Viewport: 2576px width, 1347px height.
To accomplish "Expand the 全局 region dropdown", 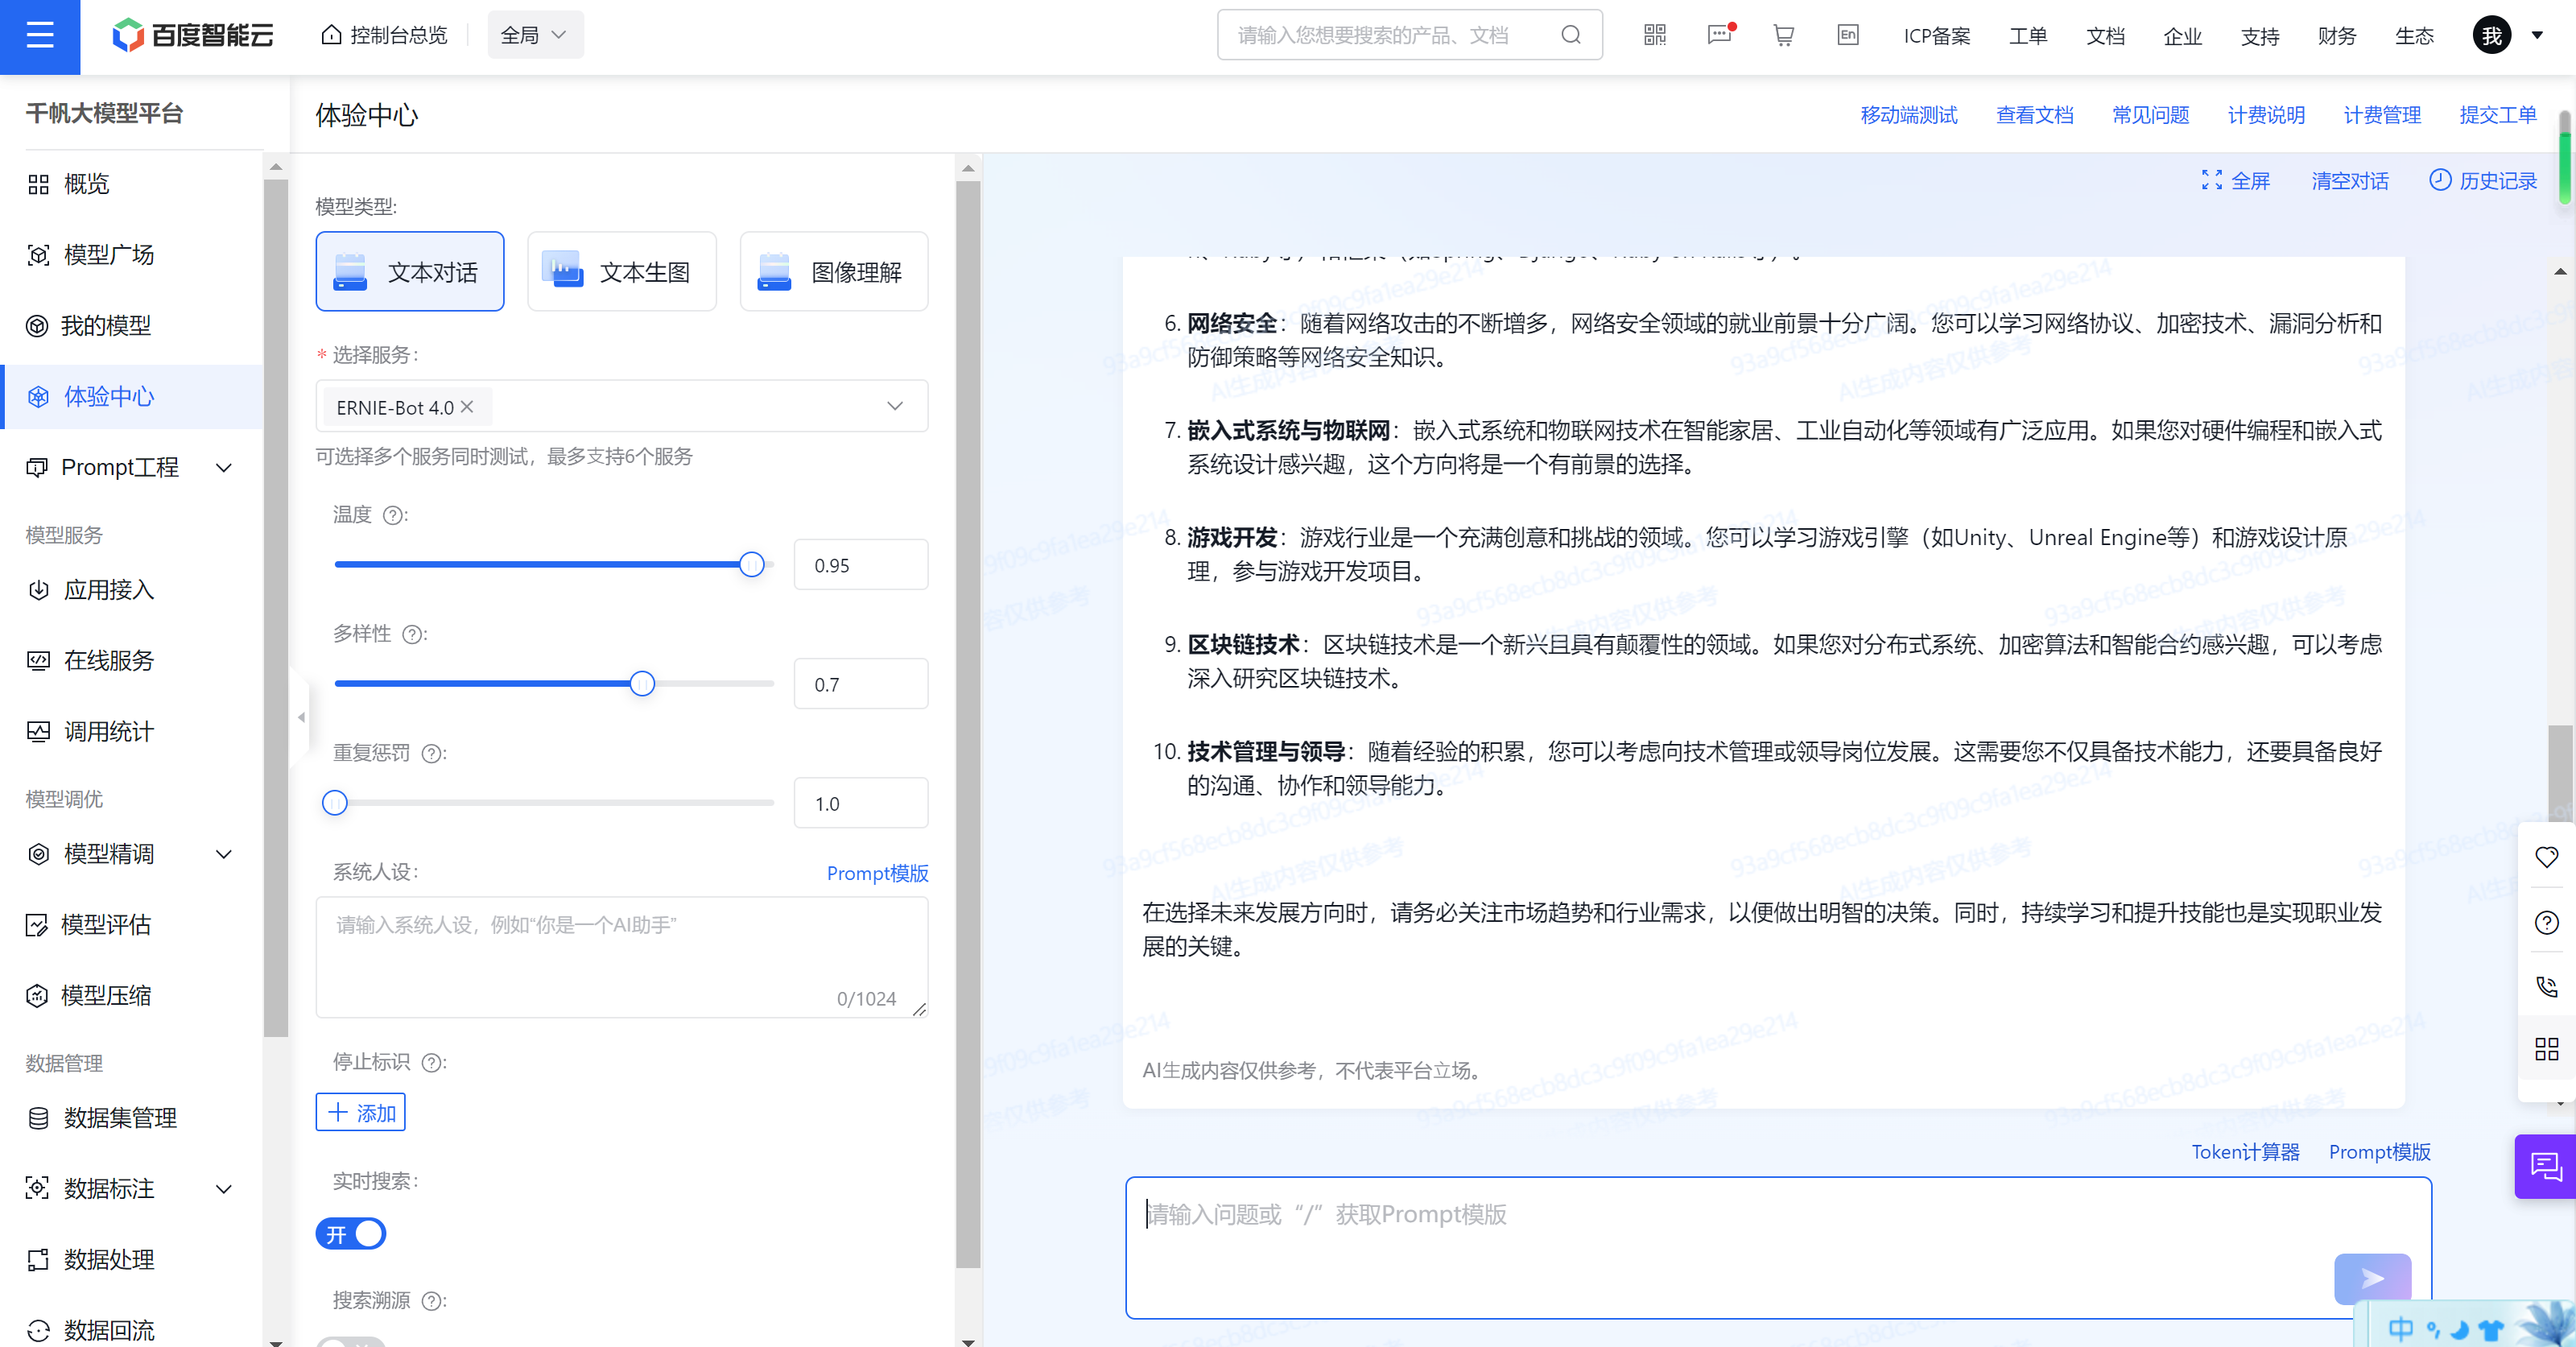I will click(x=535, y=33).
